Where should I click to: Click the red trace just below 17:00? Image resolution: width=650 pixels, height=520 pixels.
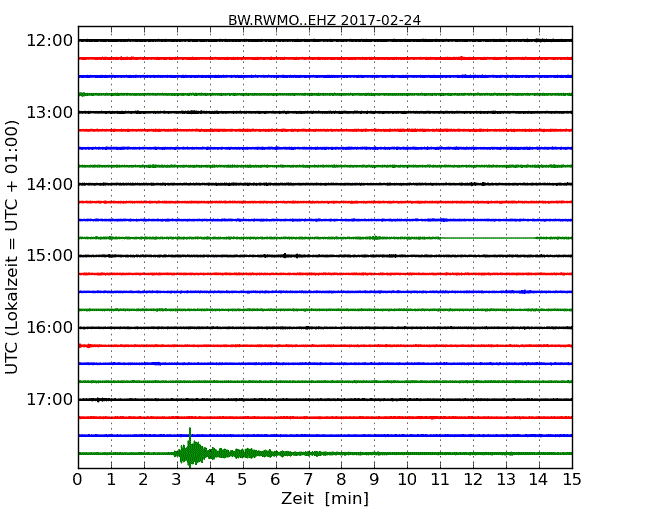[x=325, y=418]
